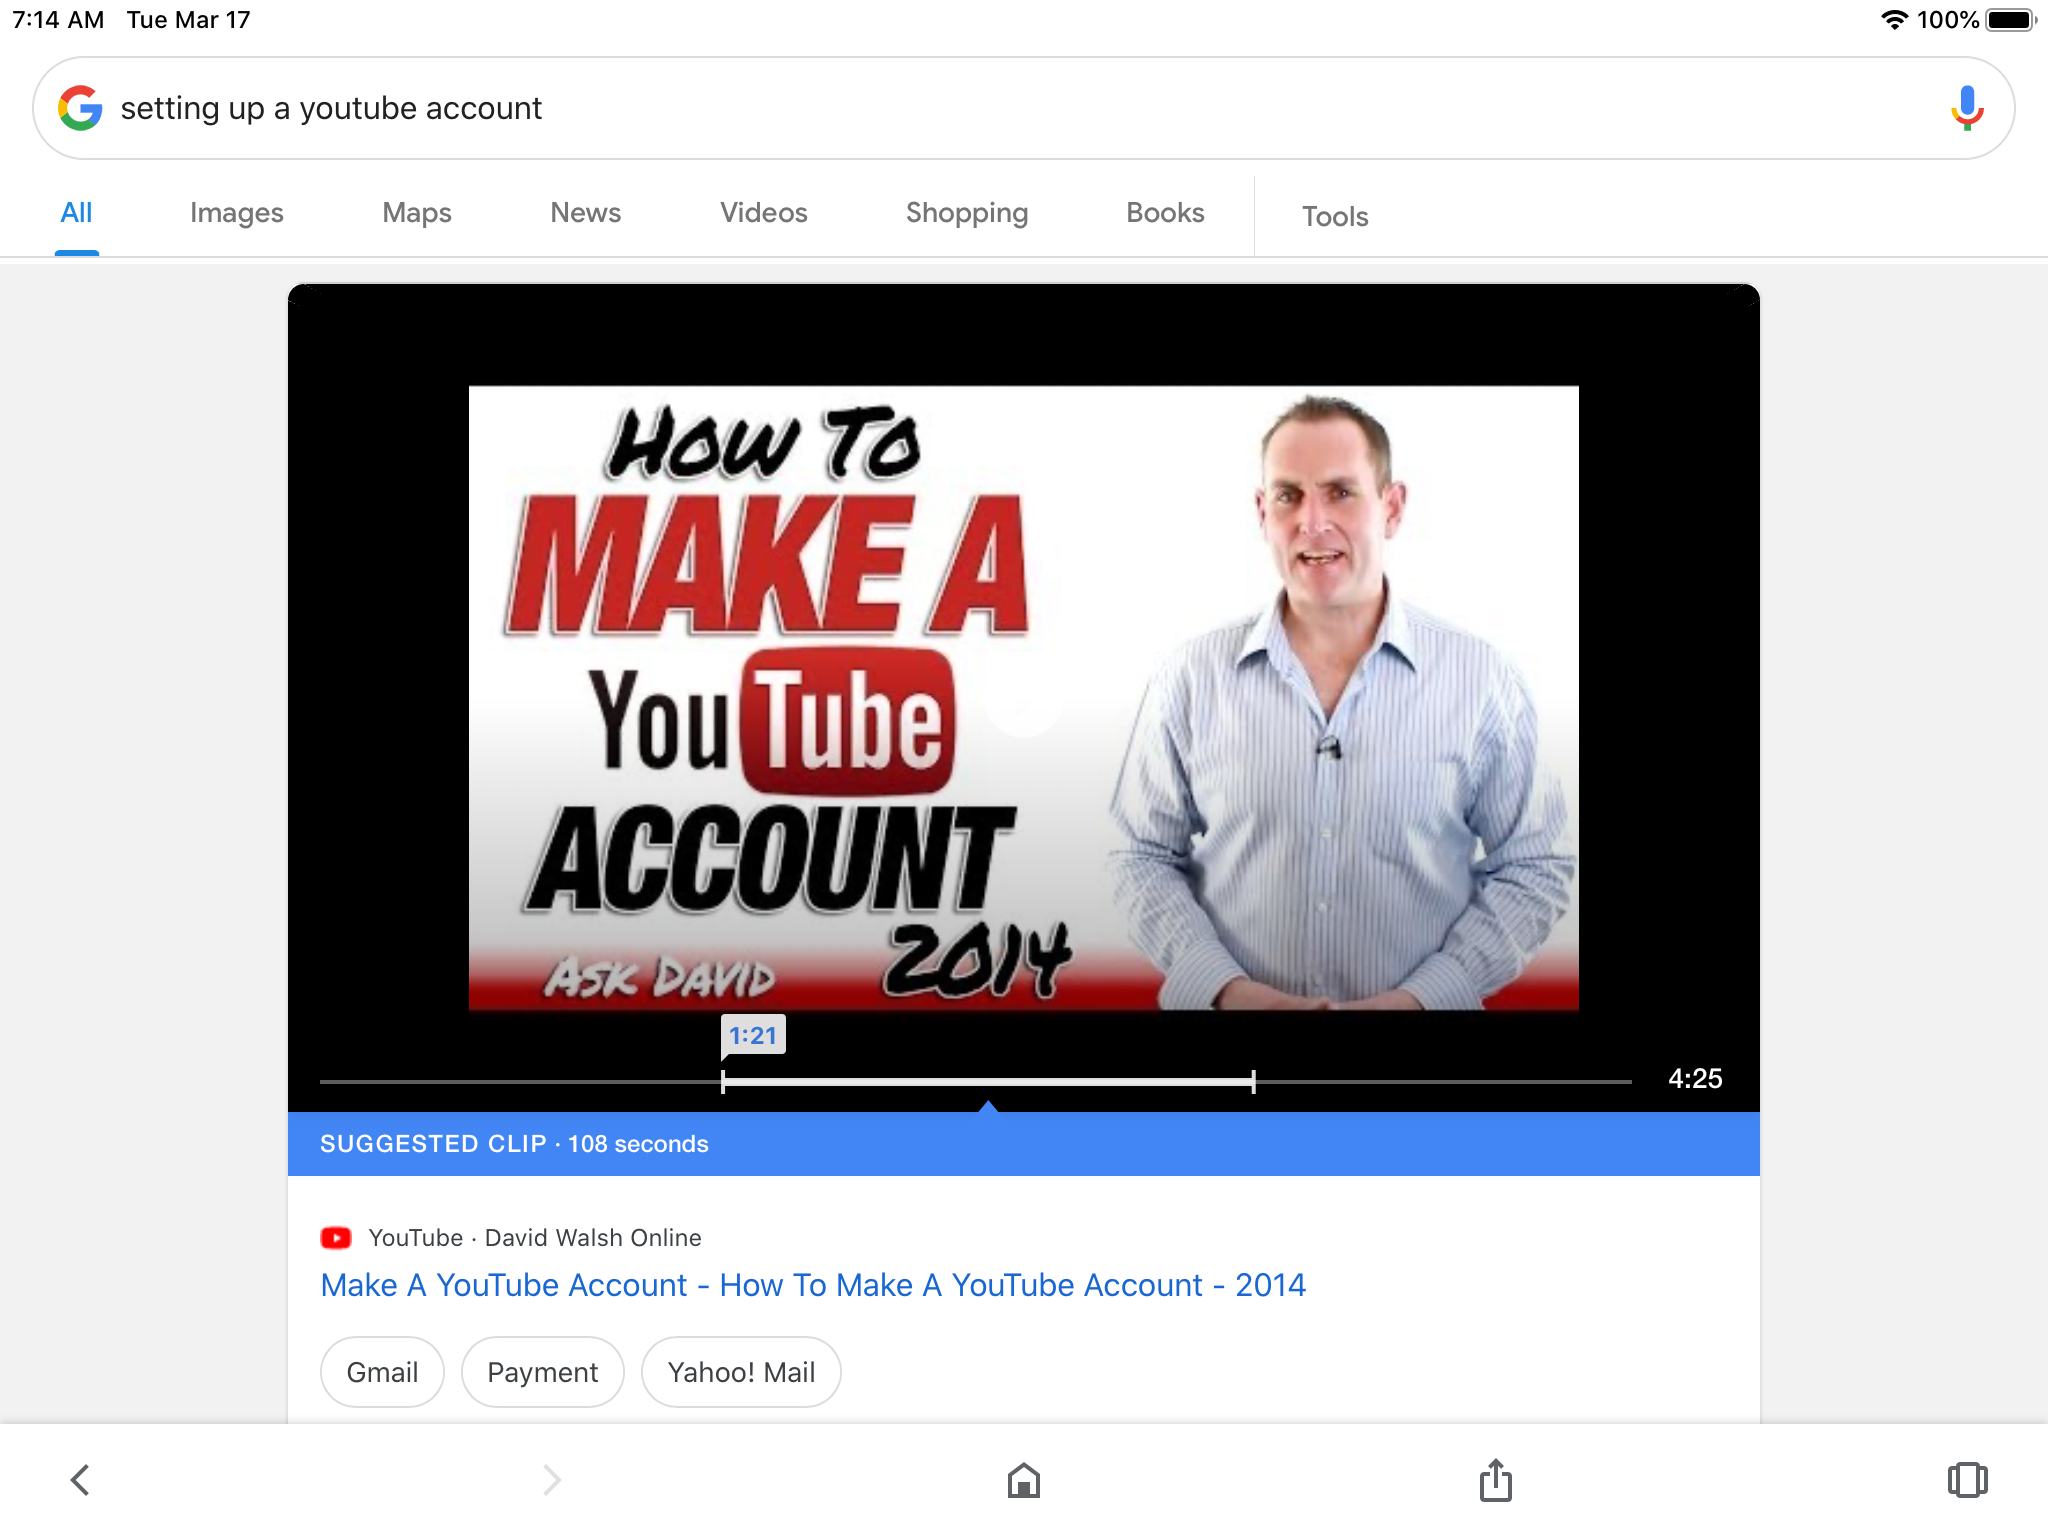Tap the share icon

point(1495,1480)
